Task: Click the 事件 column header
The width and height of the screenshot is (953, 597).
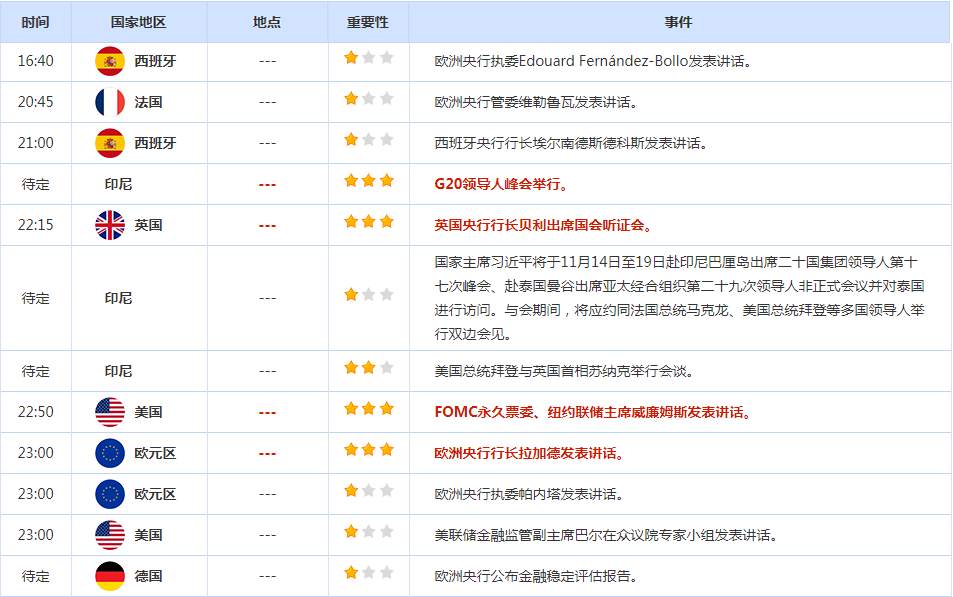Action: pyautogui.click(x=678, y=22)
